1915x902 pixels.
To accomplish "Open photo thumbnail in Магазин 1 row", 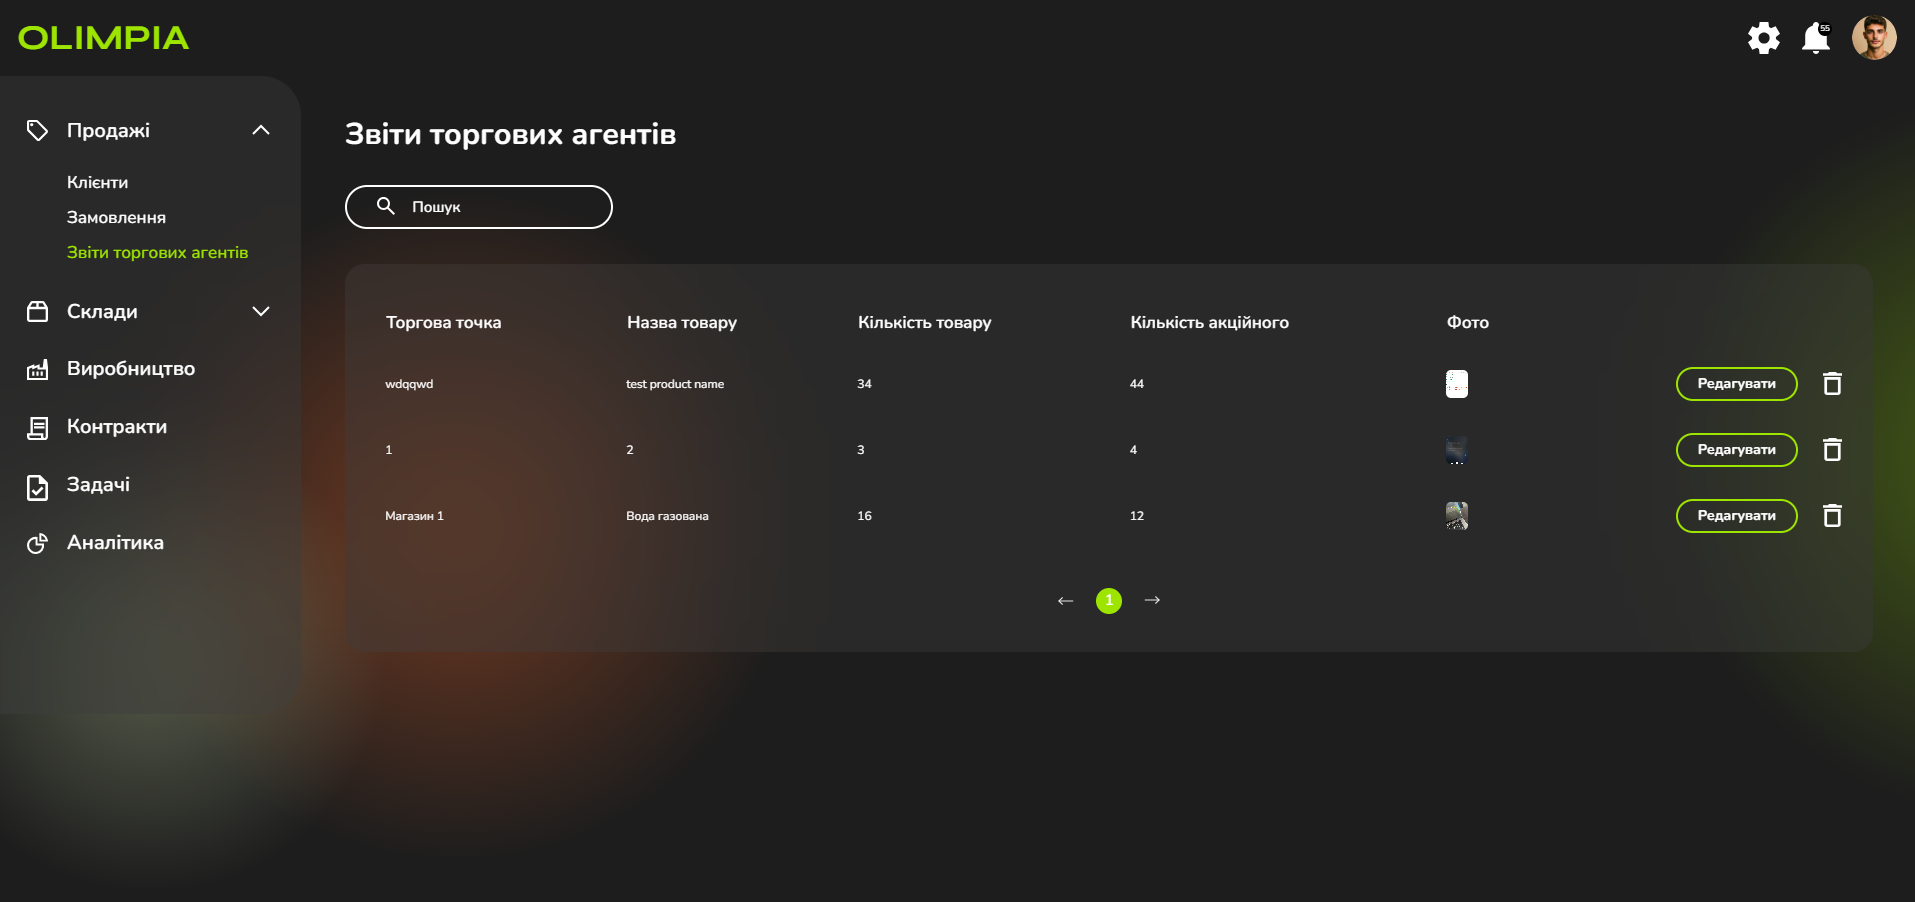I will [x=1457, y=516].
